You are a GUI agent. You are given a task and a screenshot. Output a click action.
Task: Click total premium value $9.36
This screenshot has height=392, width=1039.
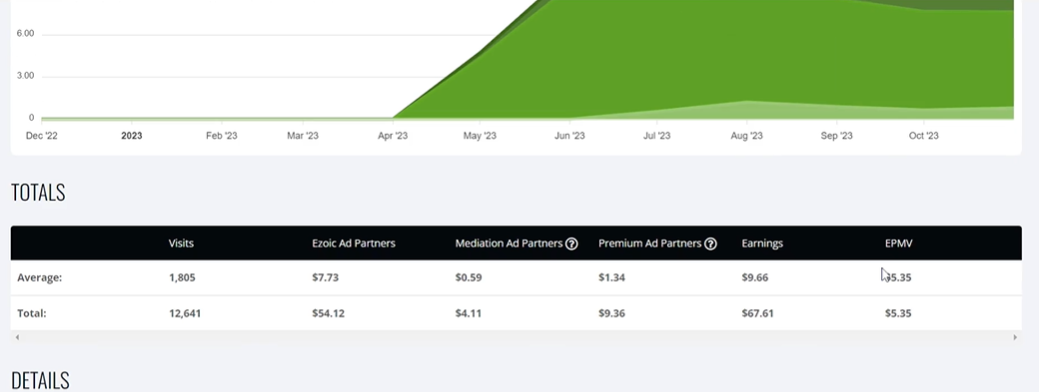click(x=612, y=313)
